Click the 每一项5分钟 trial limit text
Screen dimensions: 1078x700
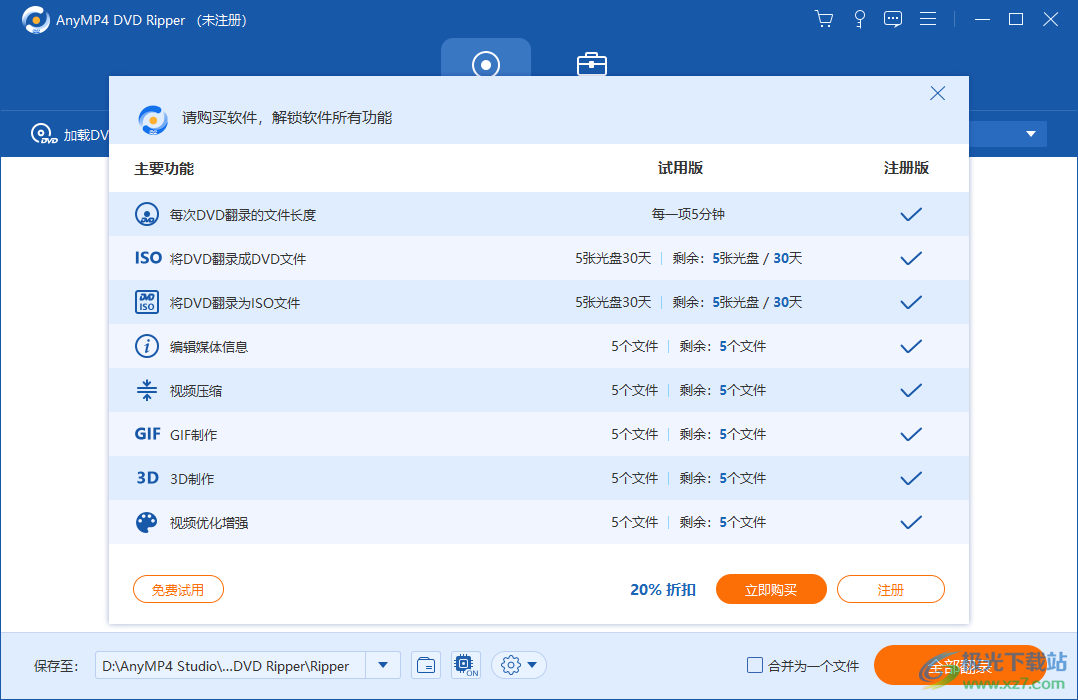click(688, 214)
